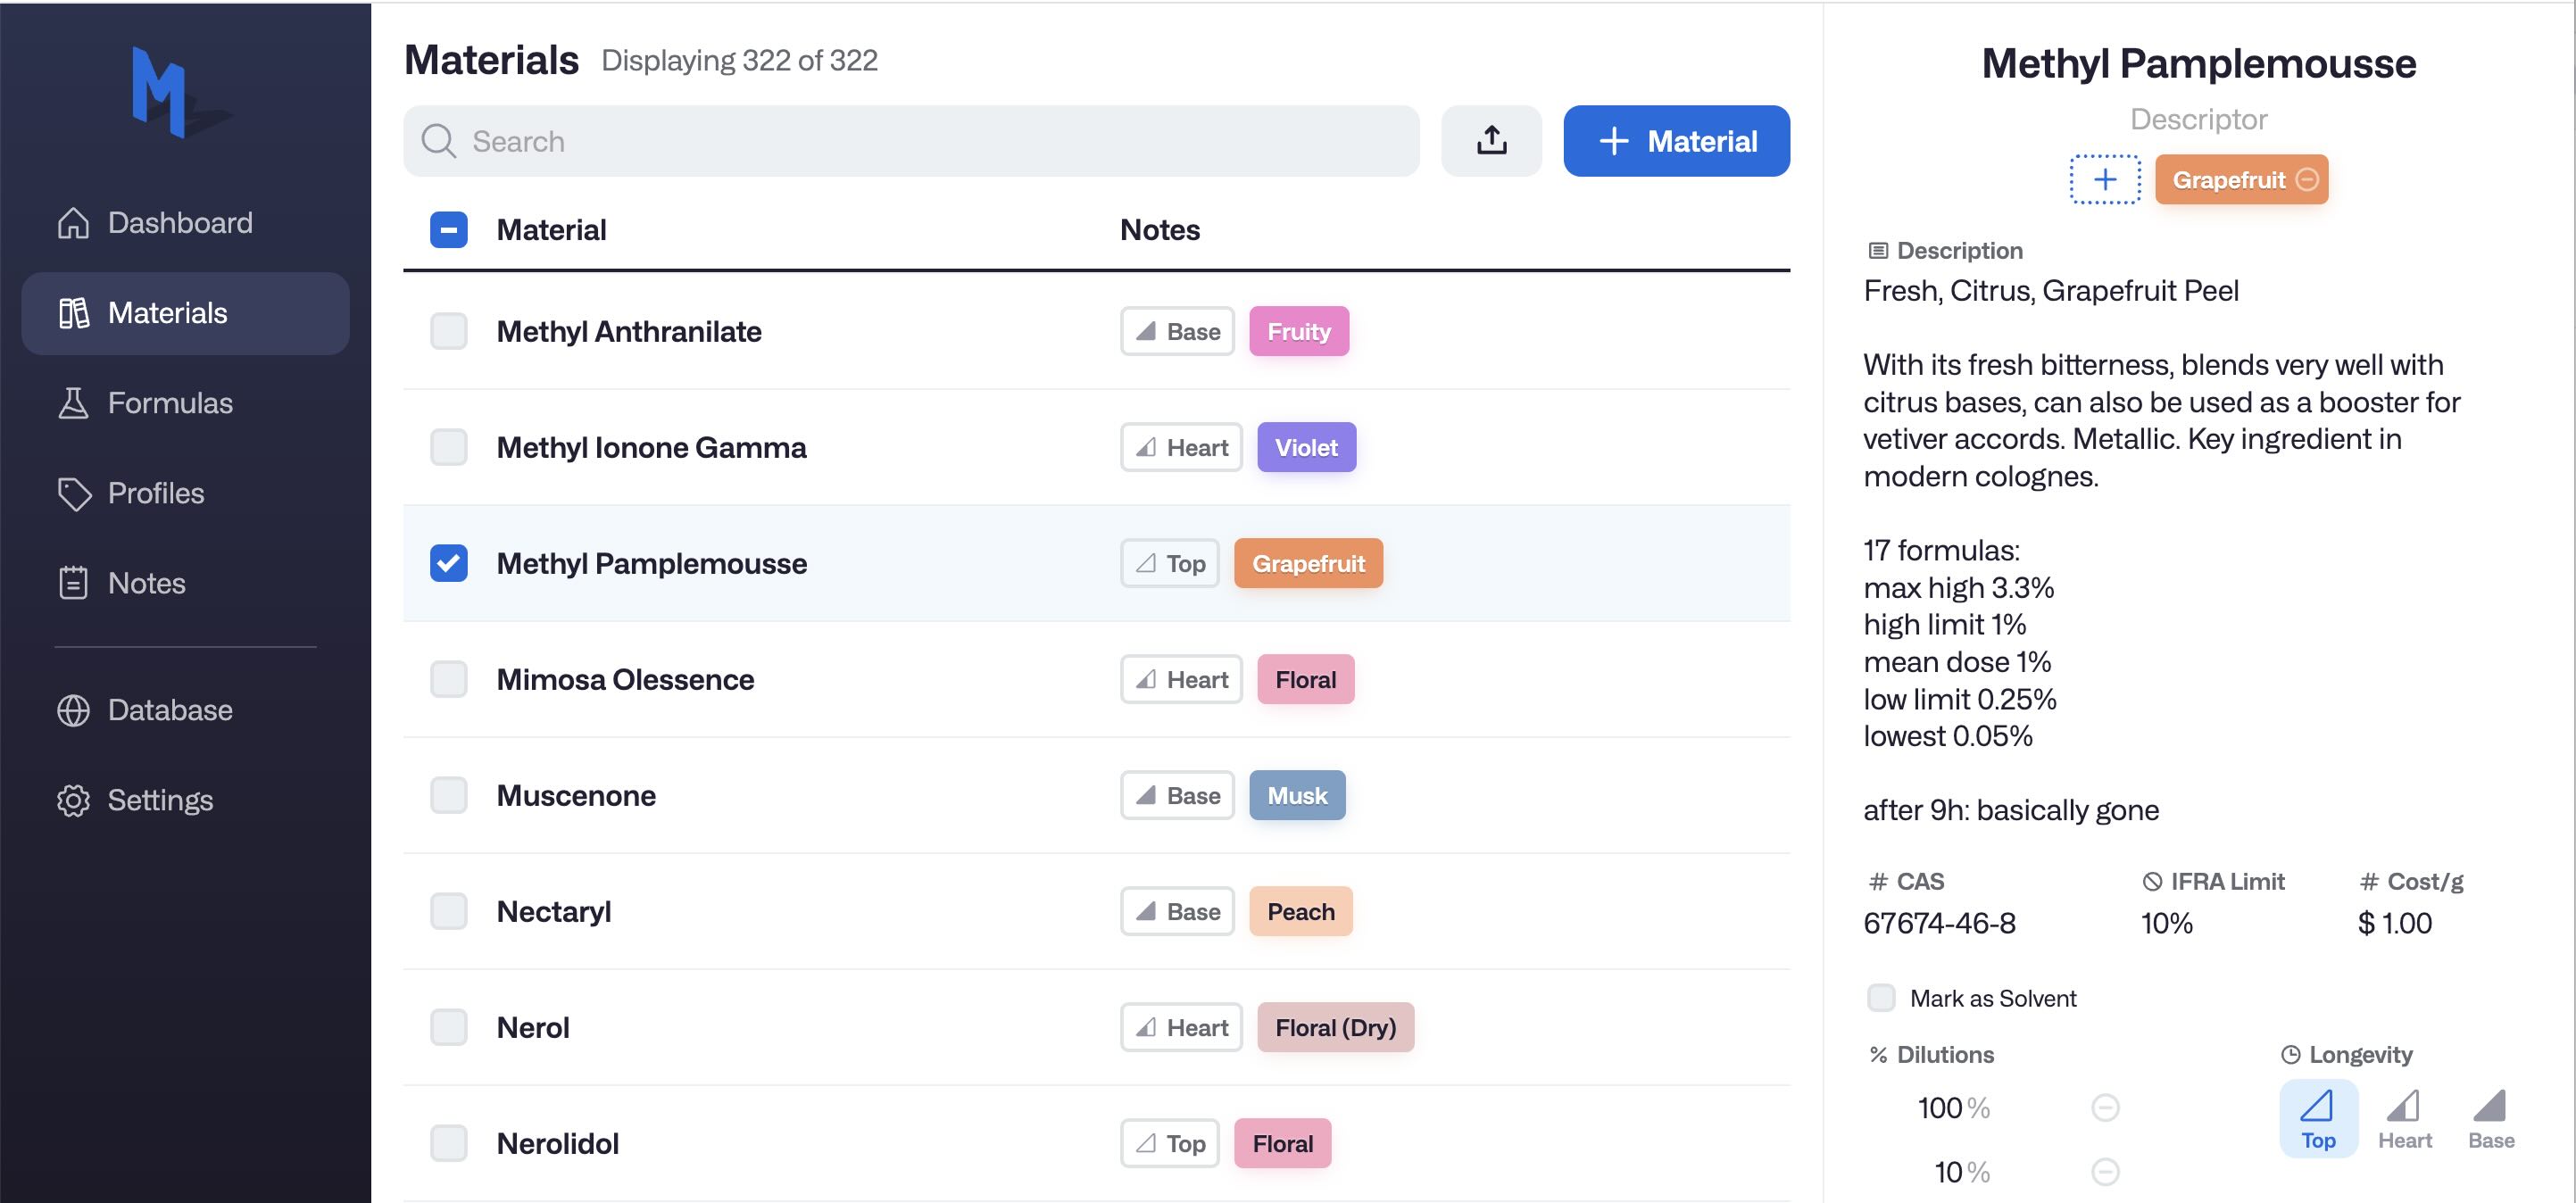
Task: Remove the 100% dilution entry
Action: tap(2105, 1107)
